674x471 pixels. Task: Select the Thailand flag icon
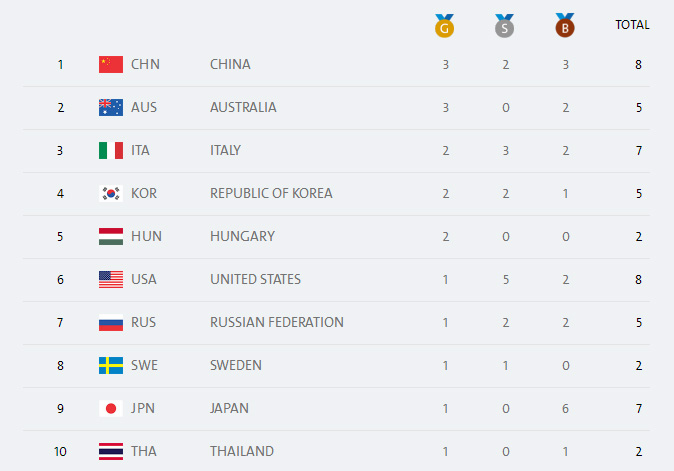(x=111, y=451)
